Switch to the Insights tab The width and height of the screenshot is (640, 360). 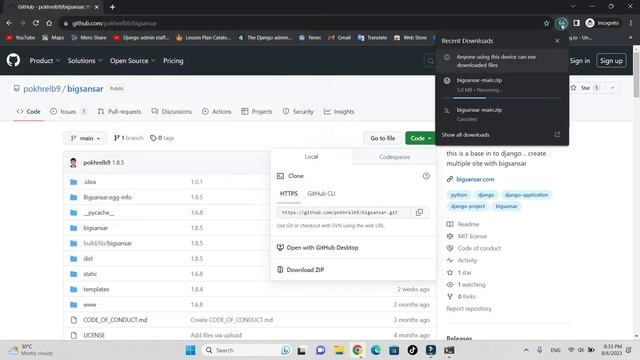click(339, 111)
